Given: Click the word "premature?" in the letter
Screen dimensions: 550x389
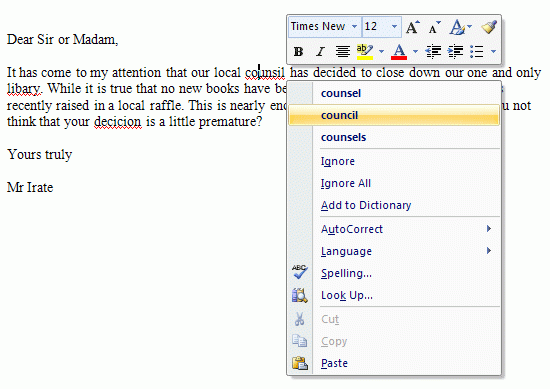Looking at the screenshot, I should (230, 122).
